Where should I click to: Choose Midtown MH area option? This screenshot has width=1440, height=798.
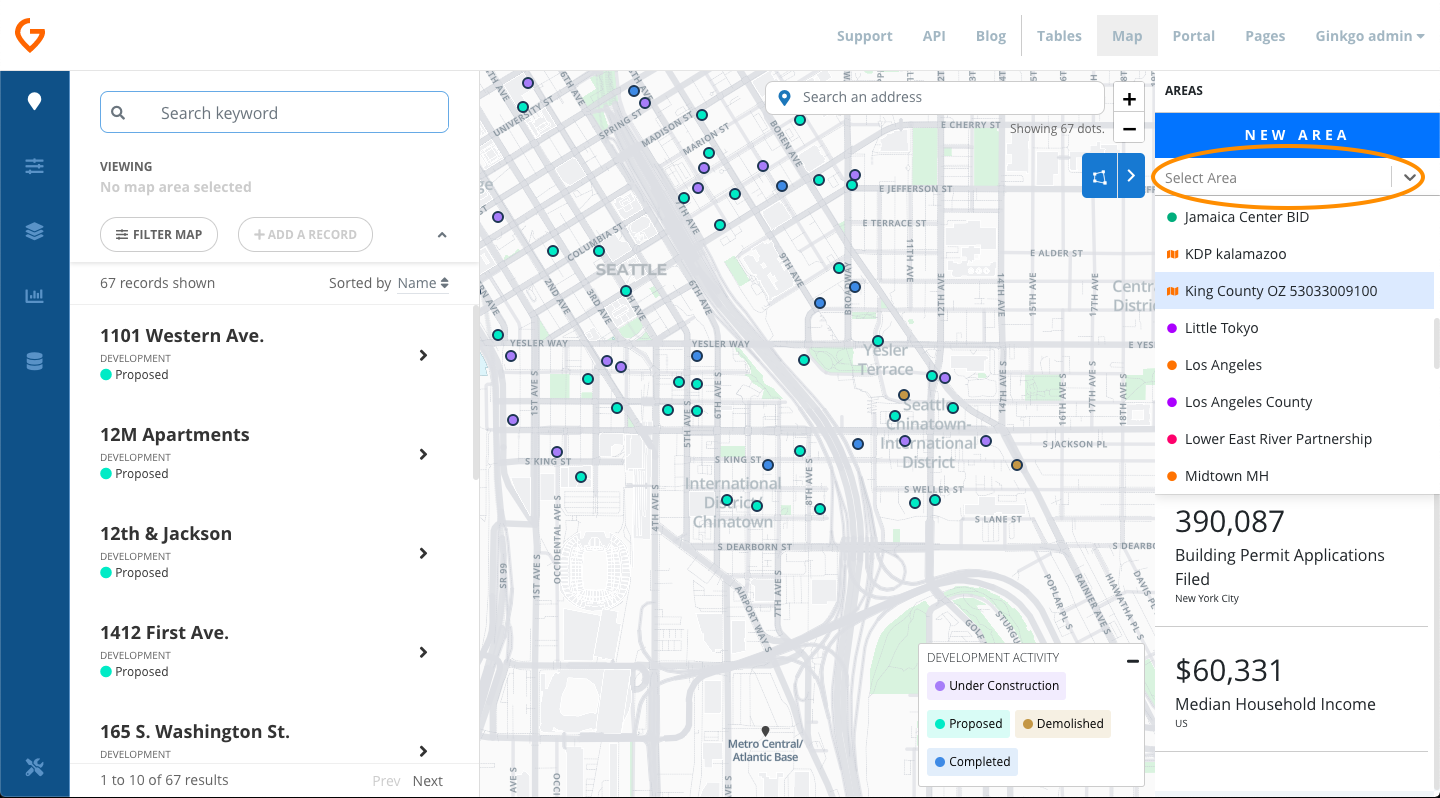point(1295,476)
